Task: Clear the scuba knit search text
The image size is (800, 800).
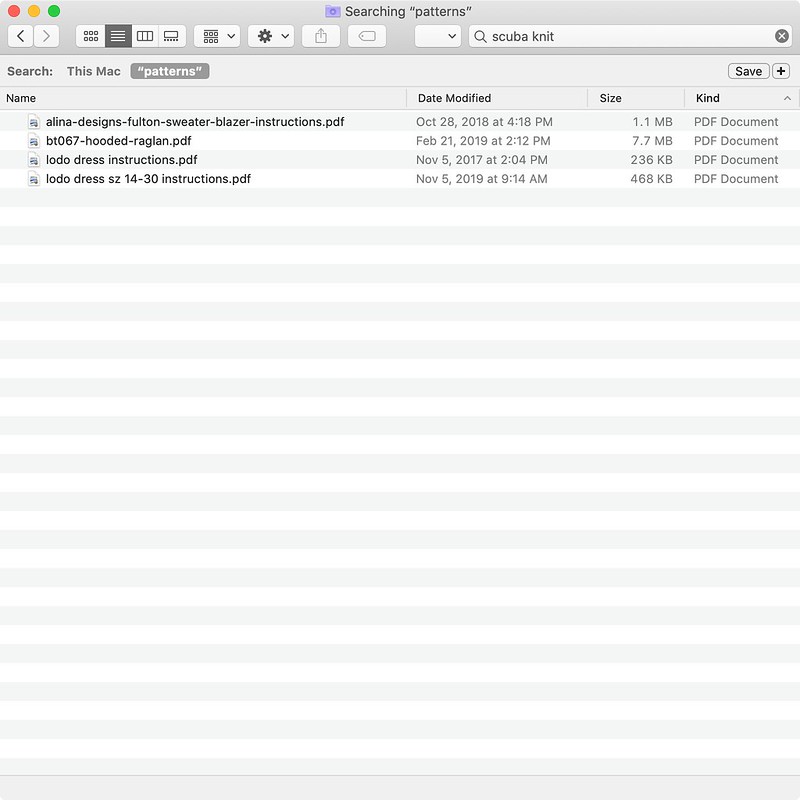Action: [x=781, y=36]
